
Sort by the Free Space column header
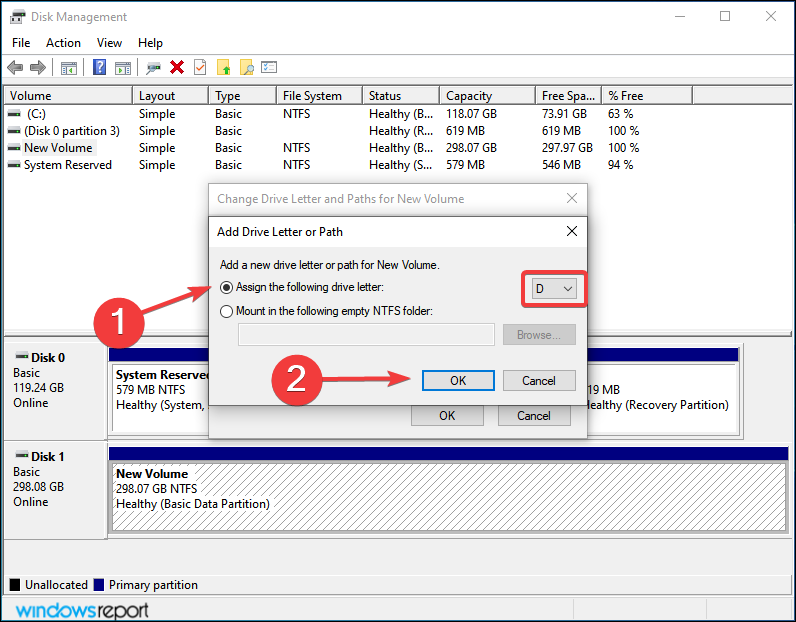tap(569, 95)
